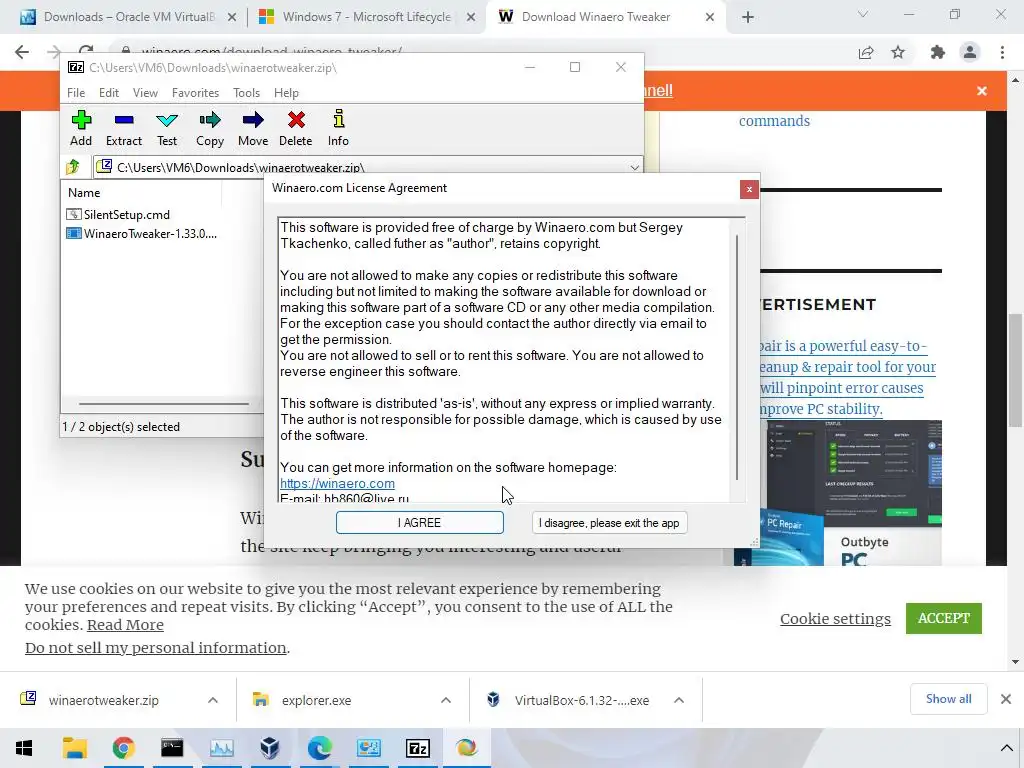
Task: Open the Chrome three-dot menu
Action: coord(1002,52)
